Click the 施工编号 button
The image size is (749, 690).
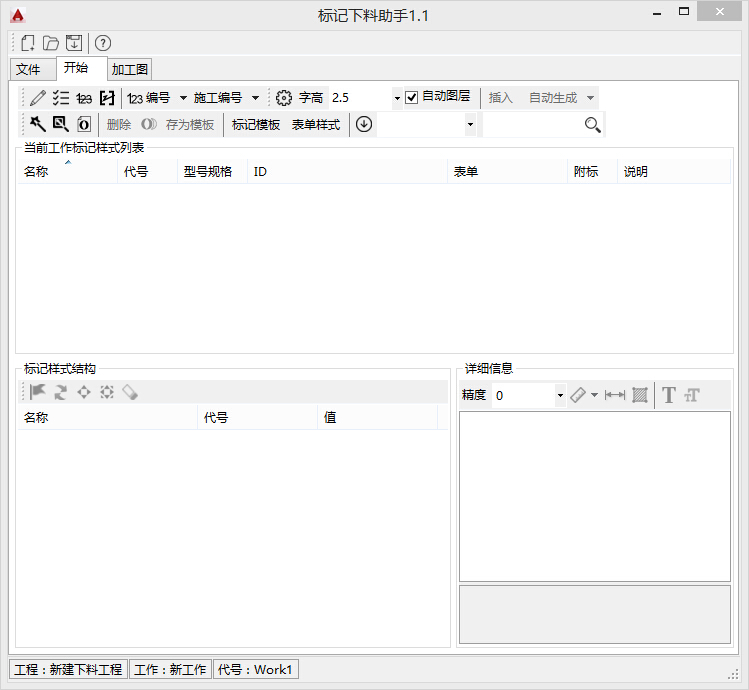coord(218,98)
